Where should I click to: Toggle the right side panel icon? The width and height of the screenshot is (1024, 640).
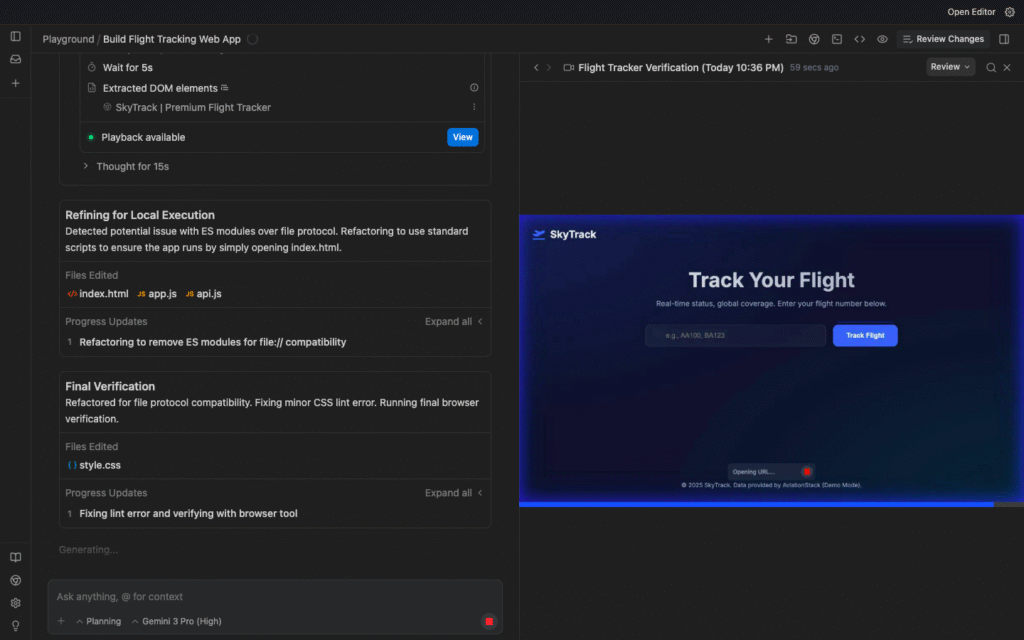click(1004, 39)
